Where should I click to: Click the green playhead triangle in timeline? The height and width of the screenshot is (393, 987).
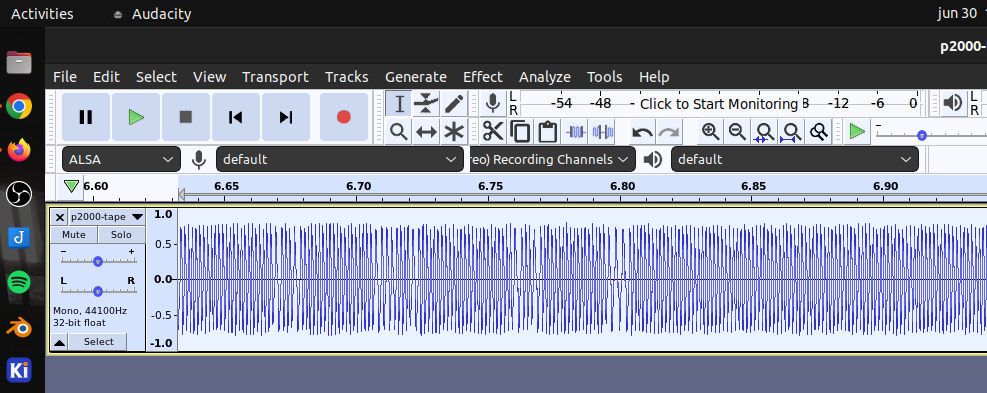coord(71,186)
